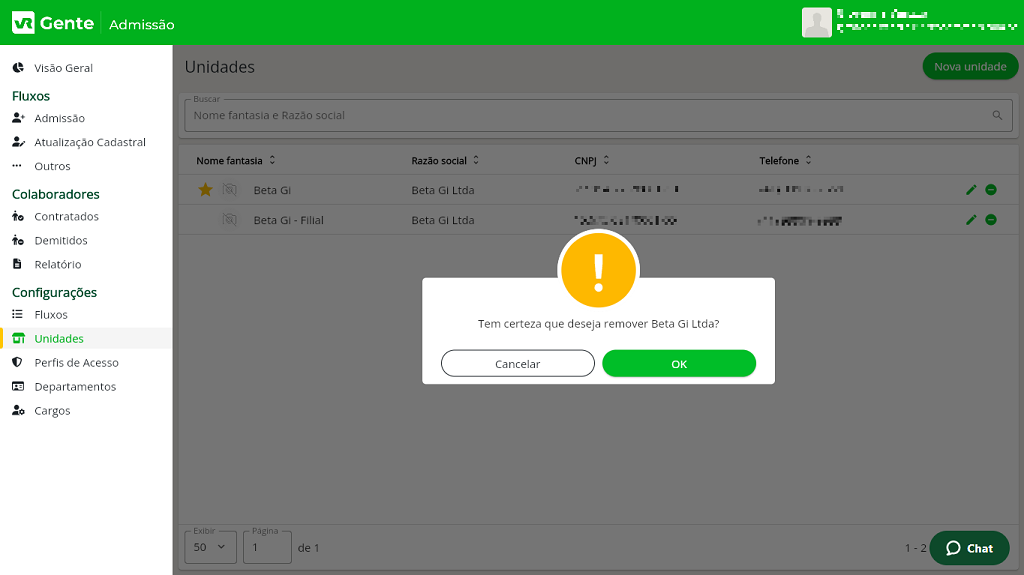The image size is (1024, 575).
Task: Click the no-image icon for Beta Gi - Filial
Action: pyautogui.click(x=230, y=220)
